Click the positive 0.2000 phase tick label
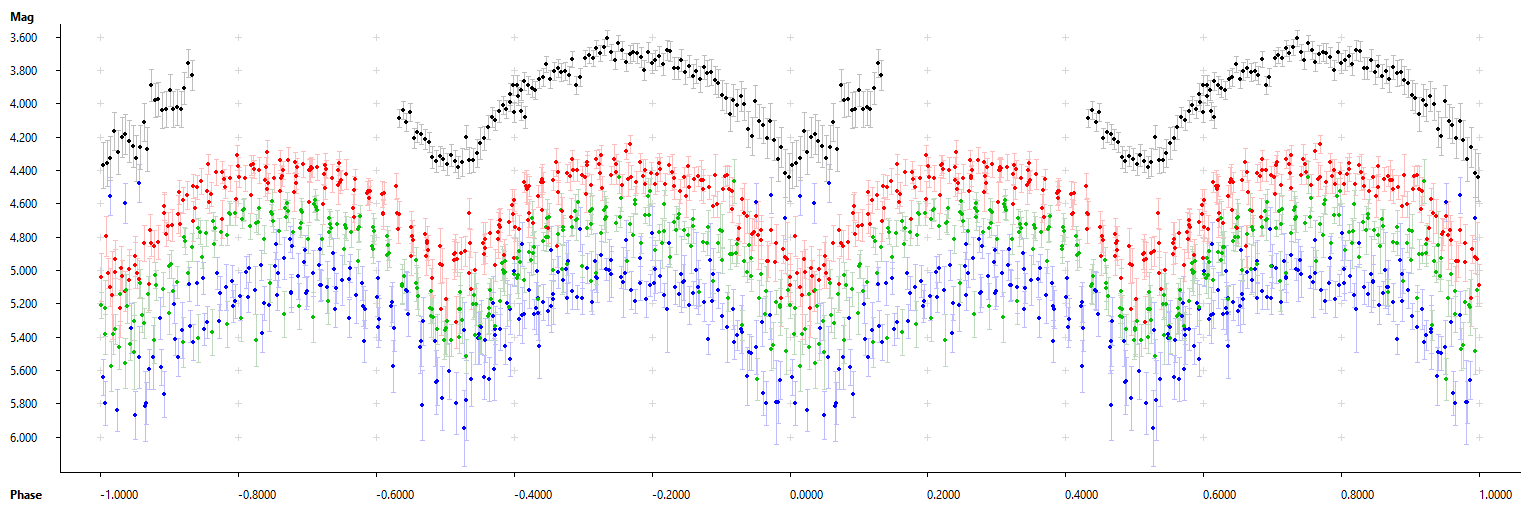Image resolution: width=1536 pixels, height=512 pixels. (x=944, y=495)
